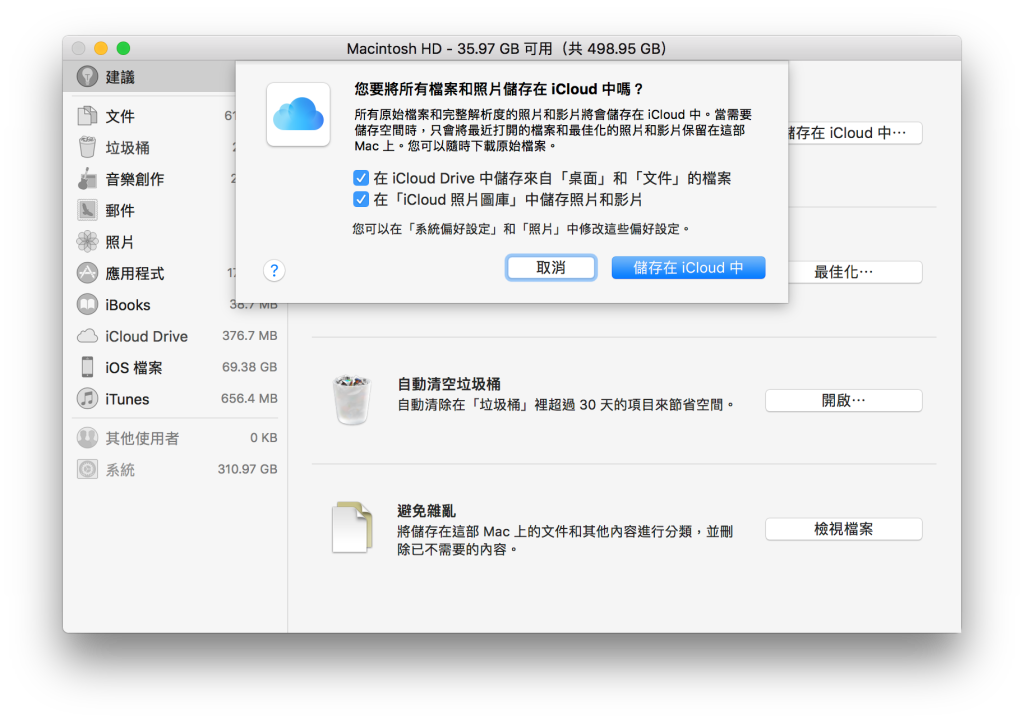Uncheck the iCloud Drive 桌面 and 文件 checkbox
Screen dimensions: 1024x722
click(x=361, y=178)
